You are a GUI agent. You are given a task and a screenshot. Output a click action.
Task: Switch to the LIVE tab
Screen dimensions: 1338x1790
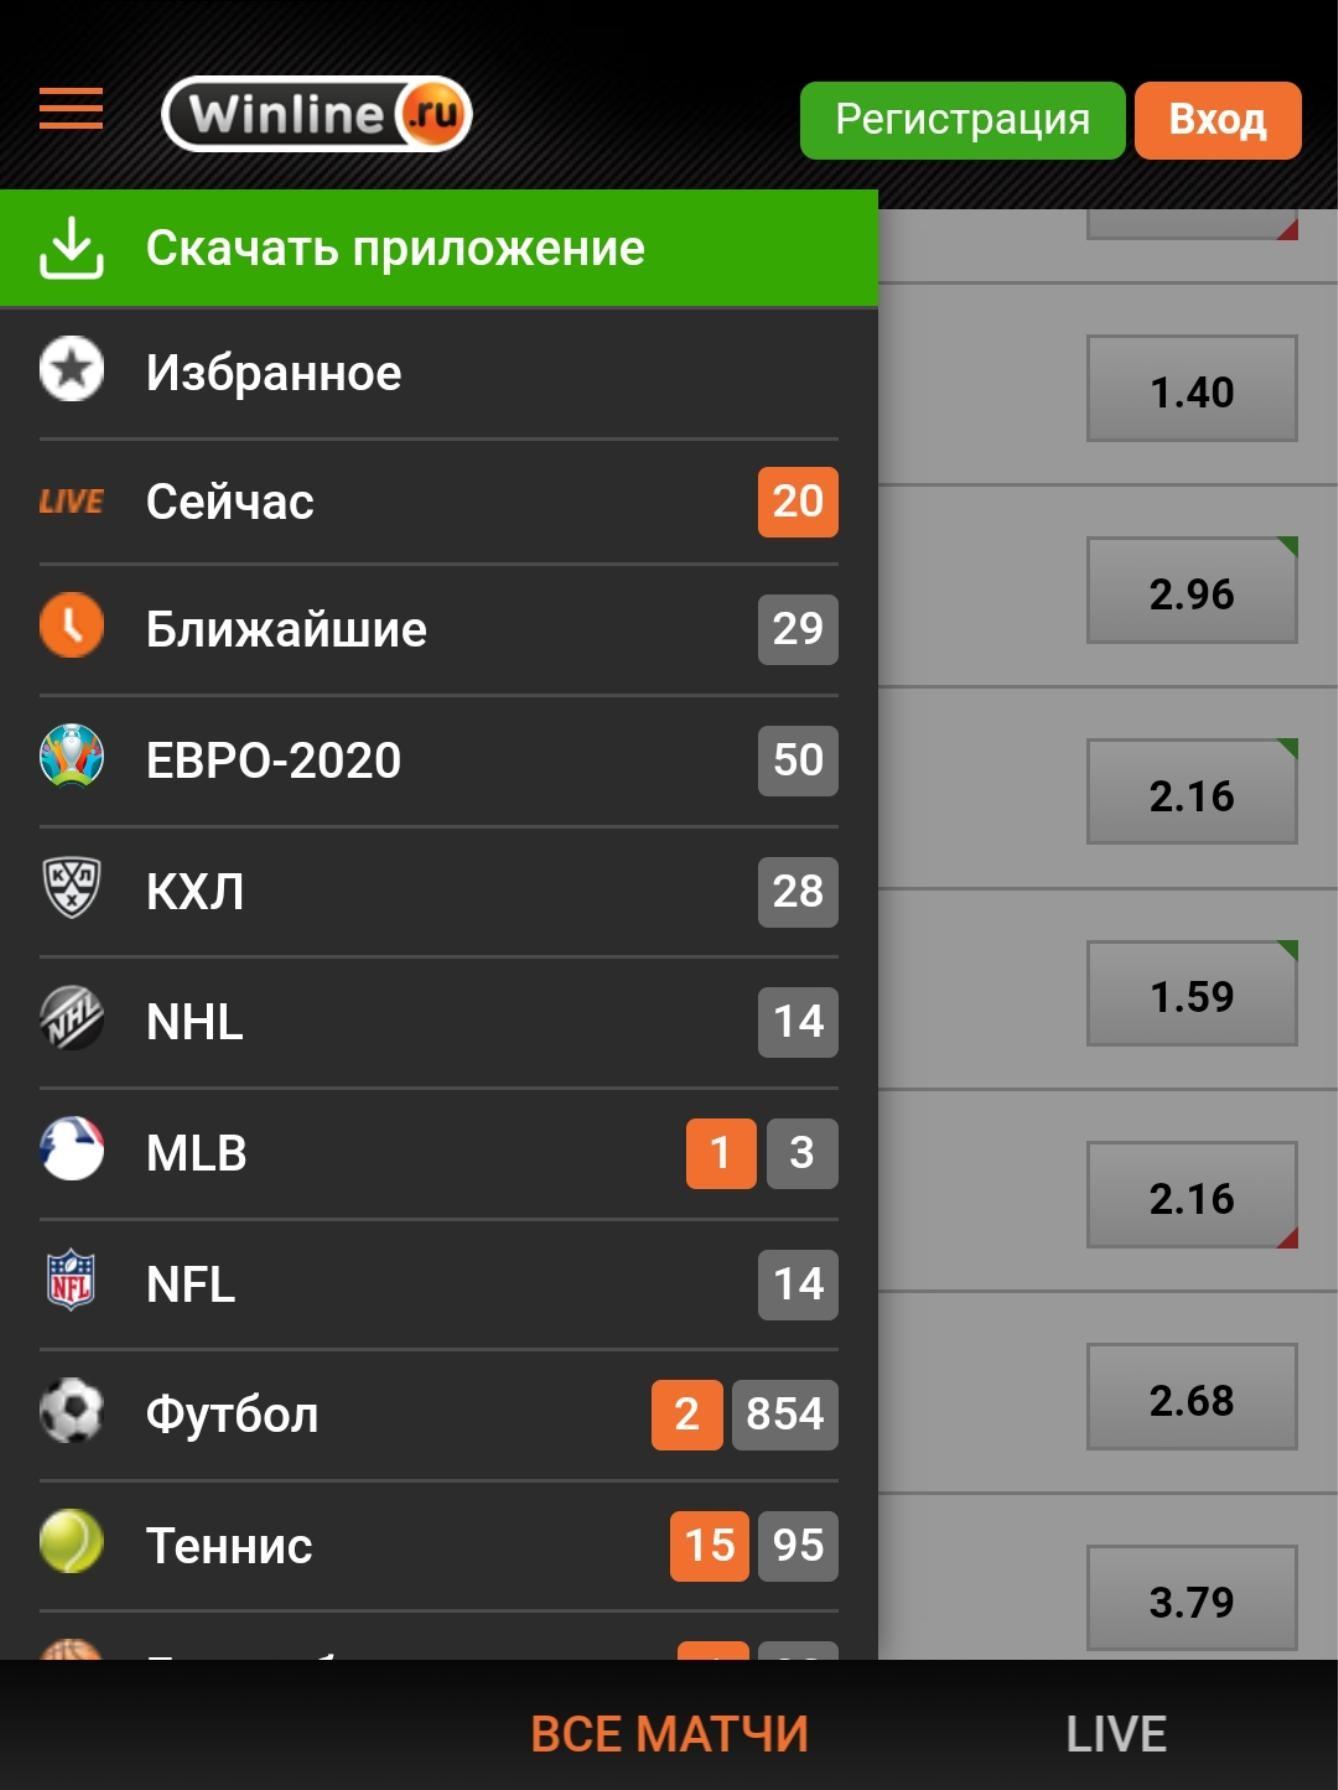[1116, 1733]
